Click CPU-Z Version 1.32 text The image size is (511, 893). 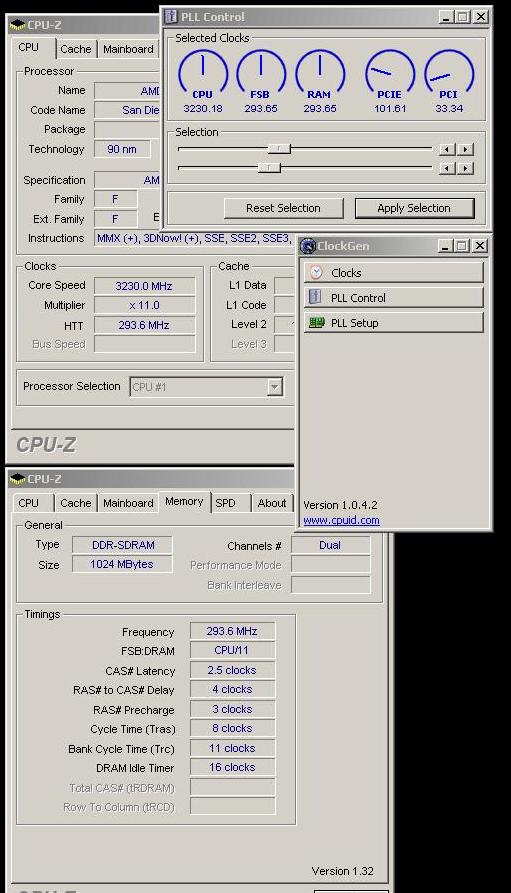click(x=342, y=871)
